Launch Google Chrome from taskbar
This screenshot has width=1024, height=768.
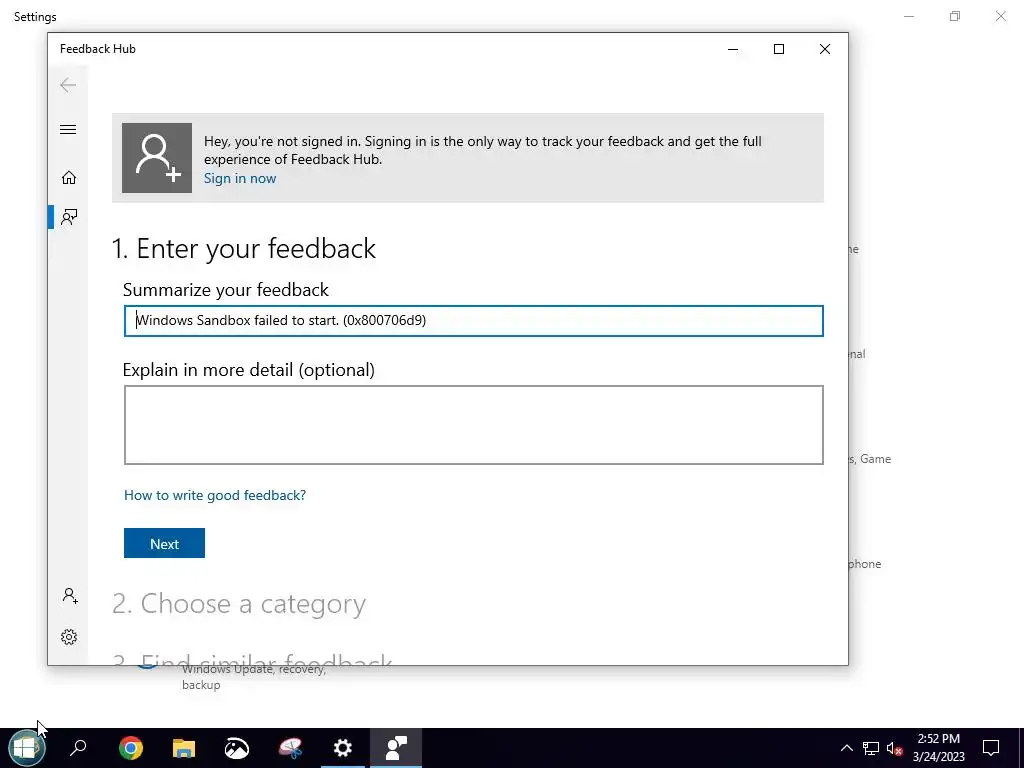(131, 748)
